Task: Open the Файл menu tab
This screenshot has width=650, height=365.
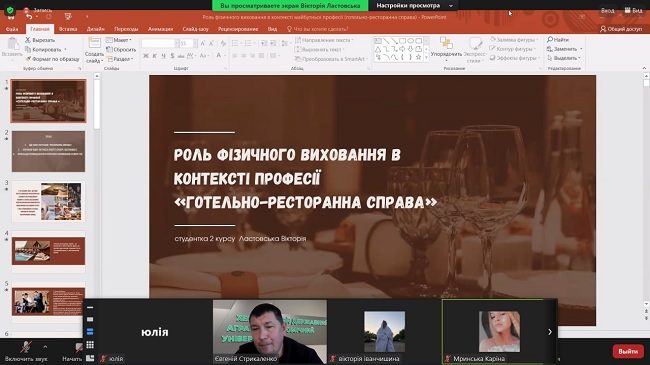Action: tap(12, 29)
